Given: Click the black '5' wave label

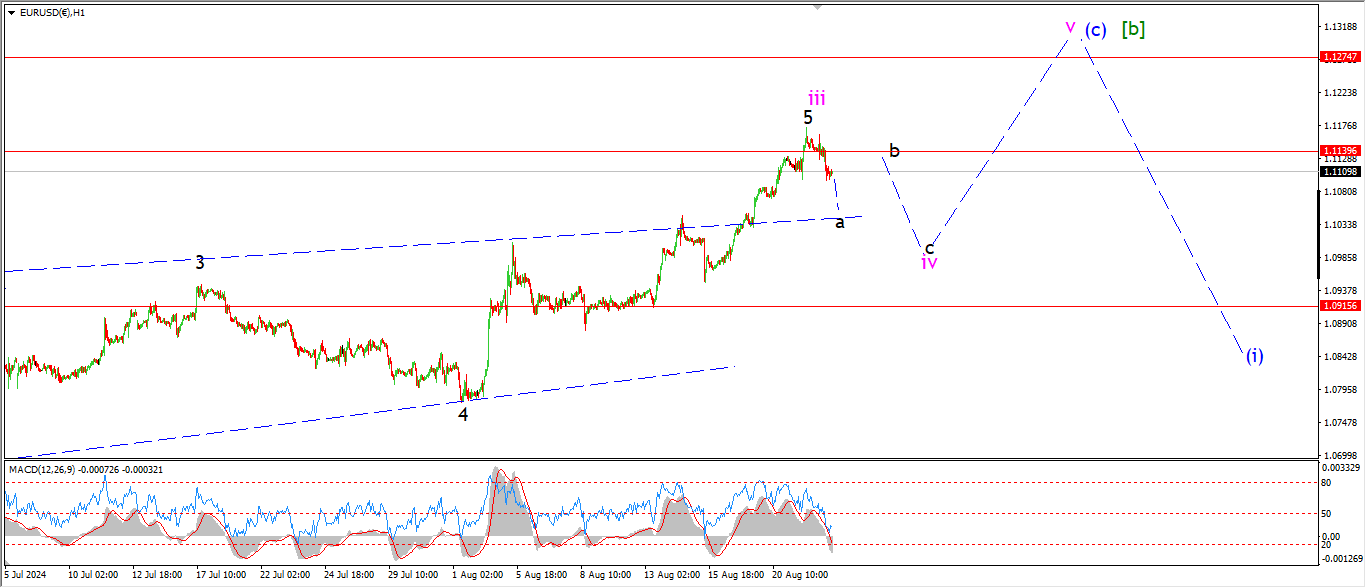Looking at the screenshot, I should pos(807,117).
